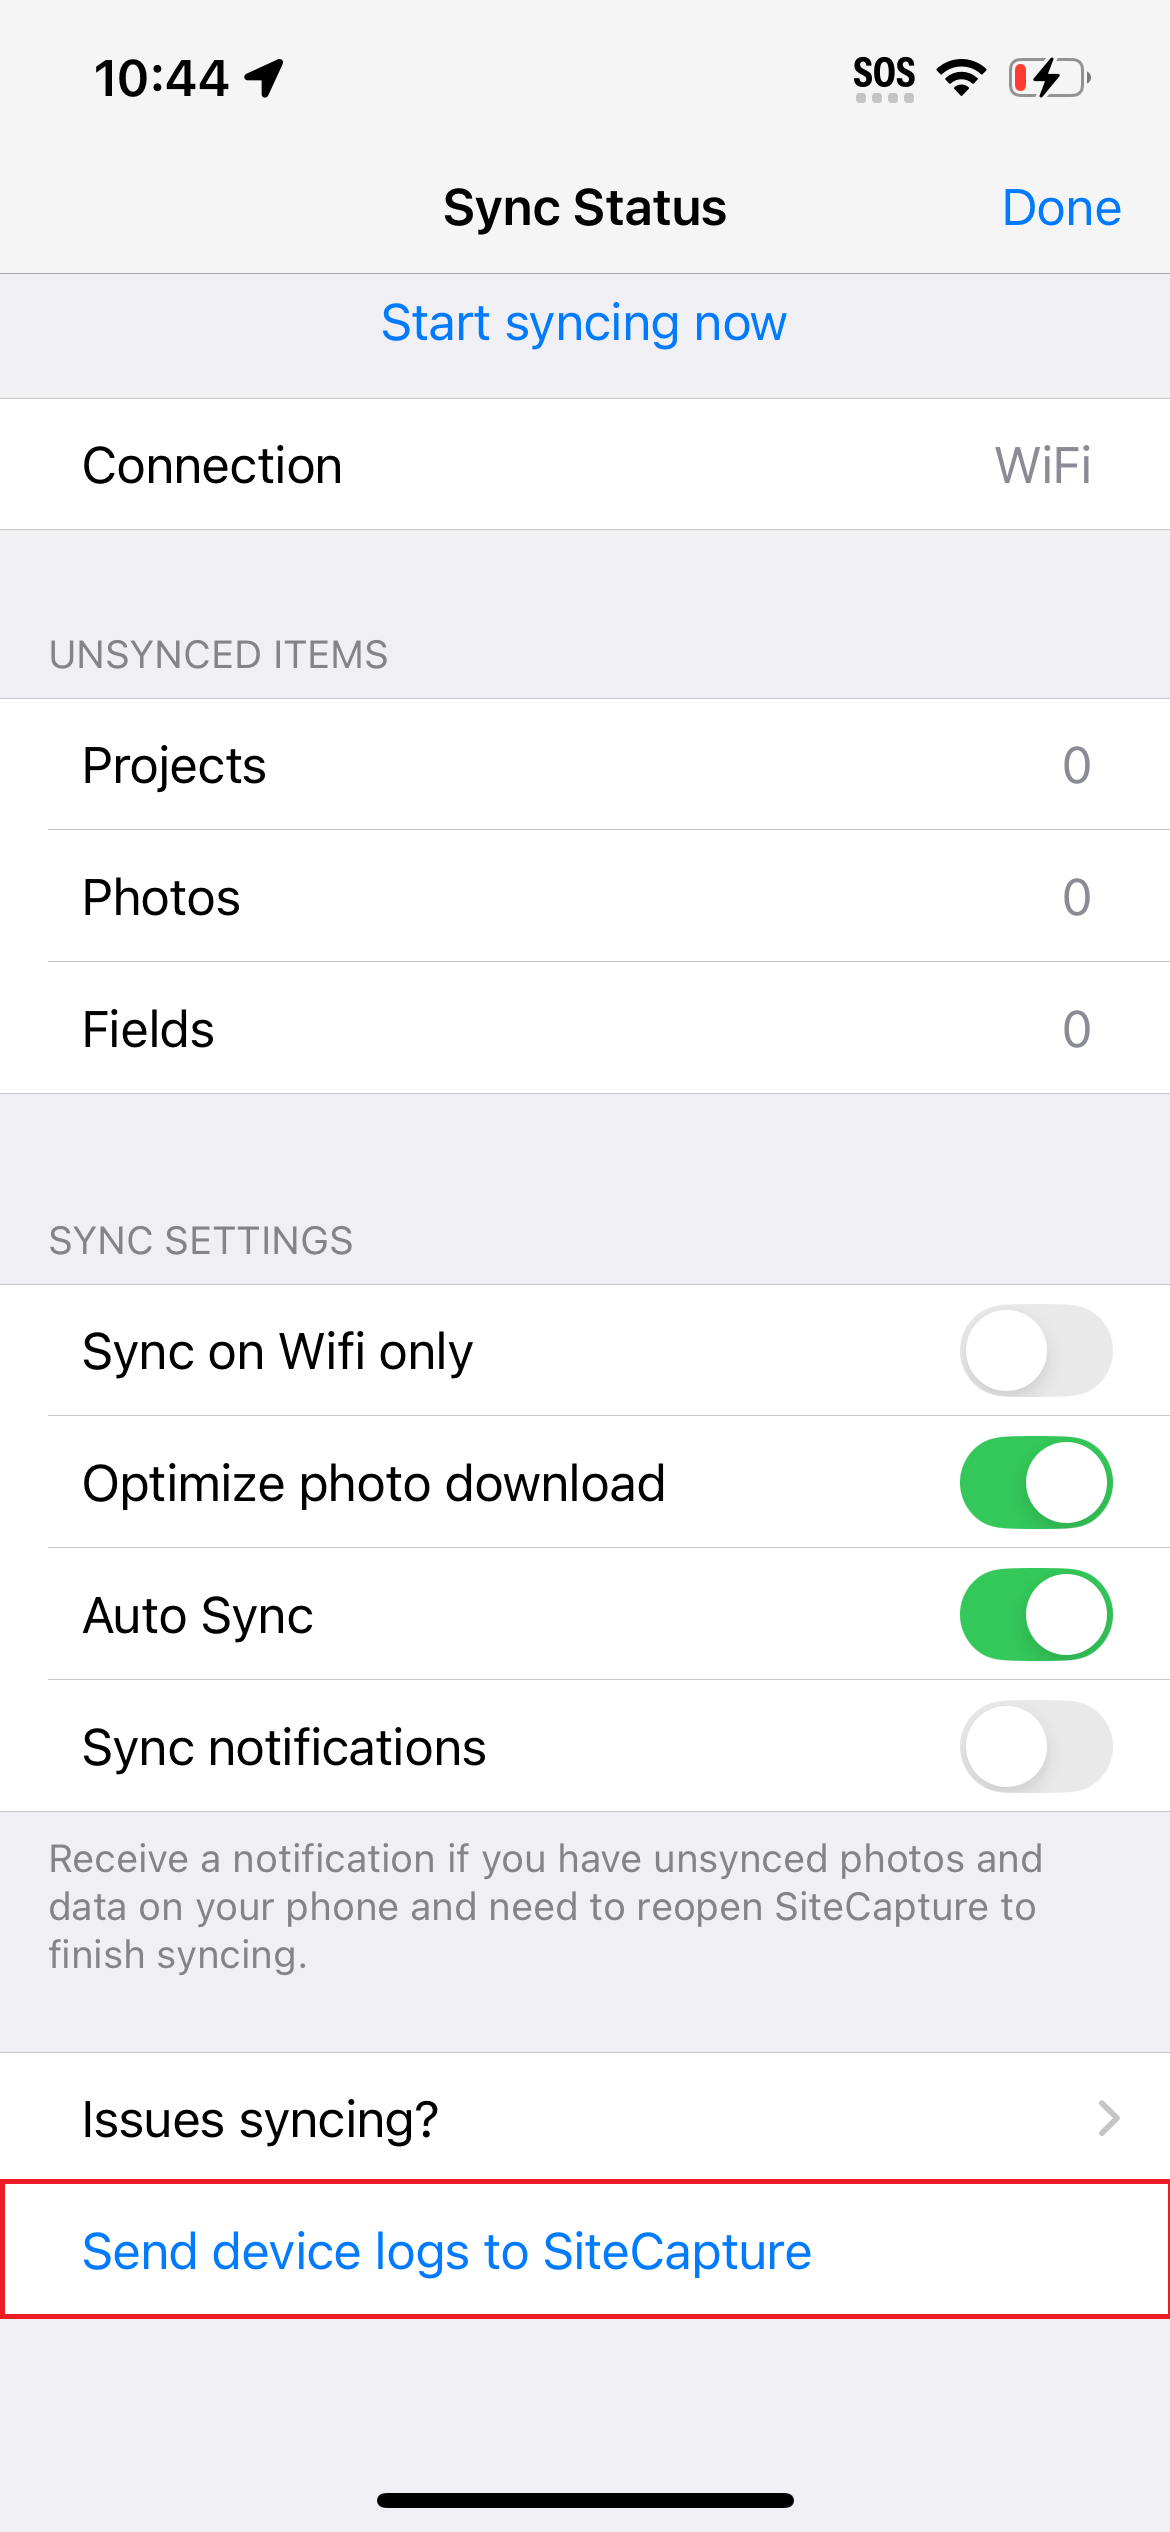Viewport: 1170px width, 2532px height.
Task: Tap the location arrow icon in status bar
Action: 265,78
